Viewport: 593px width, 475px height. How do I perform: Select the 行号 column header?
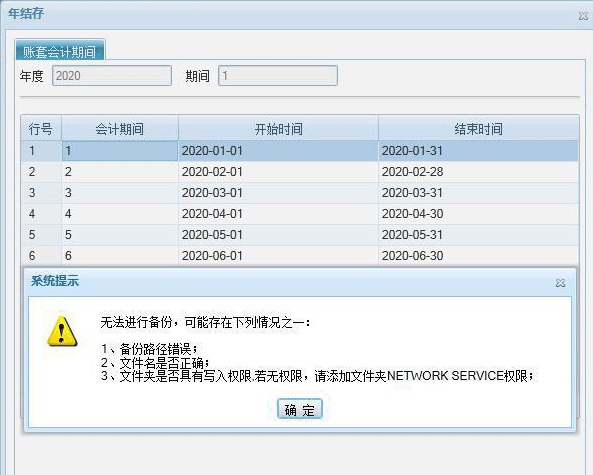point(41,129)
